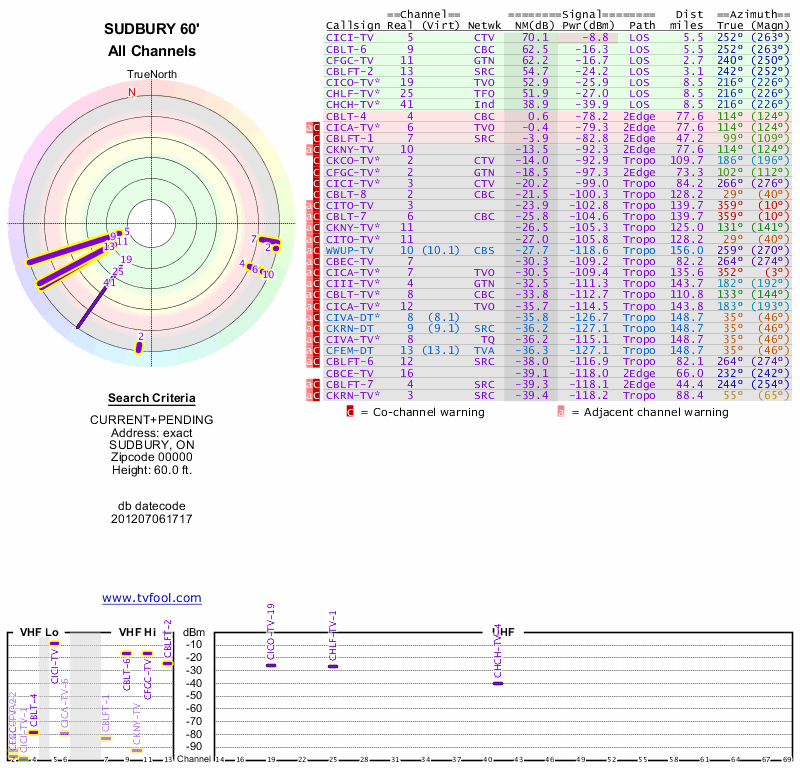The height and width of the screenshot is (768, 800).
Task: Click the Zipcode 00000 text
Action: 152,457
